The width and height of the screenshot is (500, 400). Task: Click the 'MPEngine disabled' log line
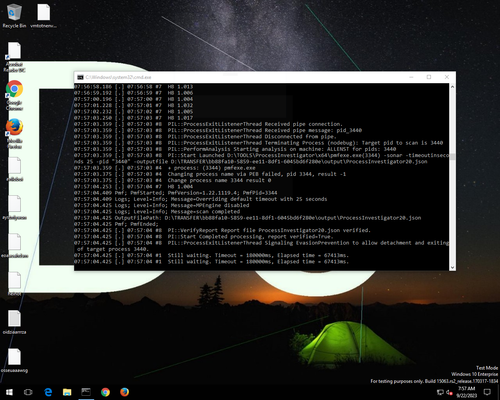click(162, 205)
